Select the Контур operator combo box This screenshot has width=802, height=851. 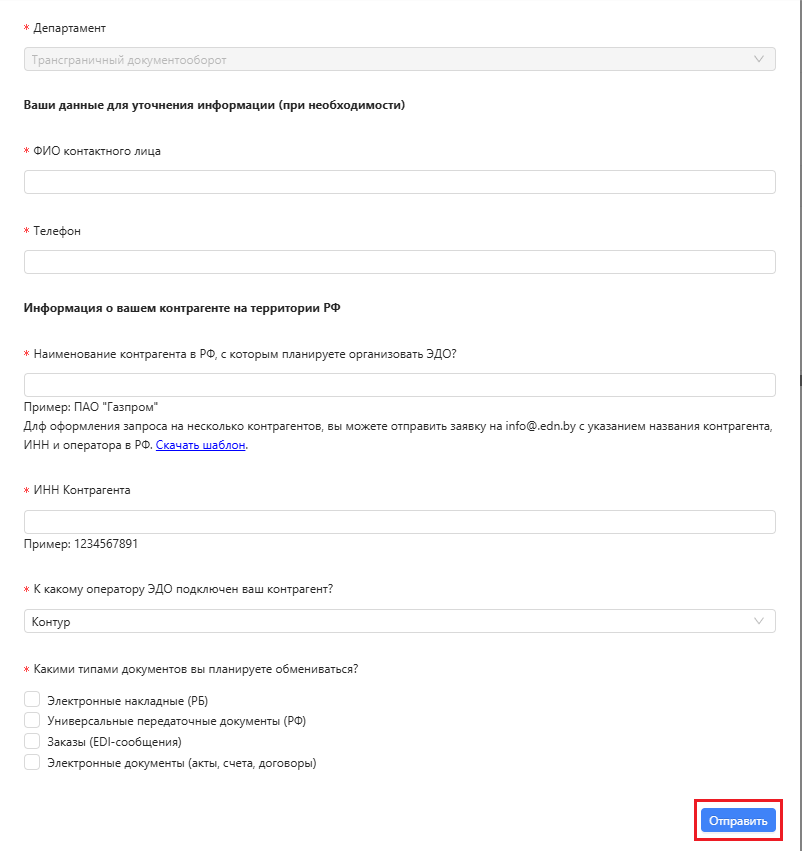(399, 621)
